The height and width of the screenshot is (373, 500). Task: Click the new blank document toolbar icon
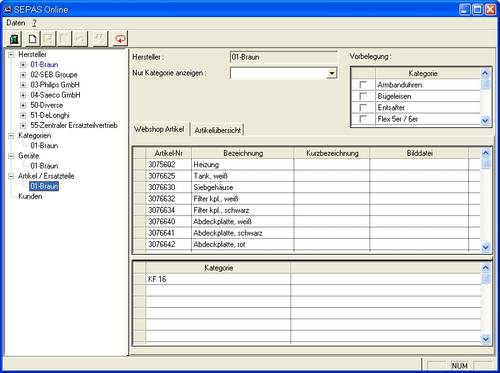click(33, 39)
